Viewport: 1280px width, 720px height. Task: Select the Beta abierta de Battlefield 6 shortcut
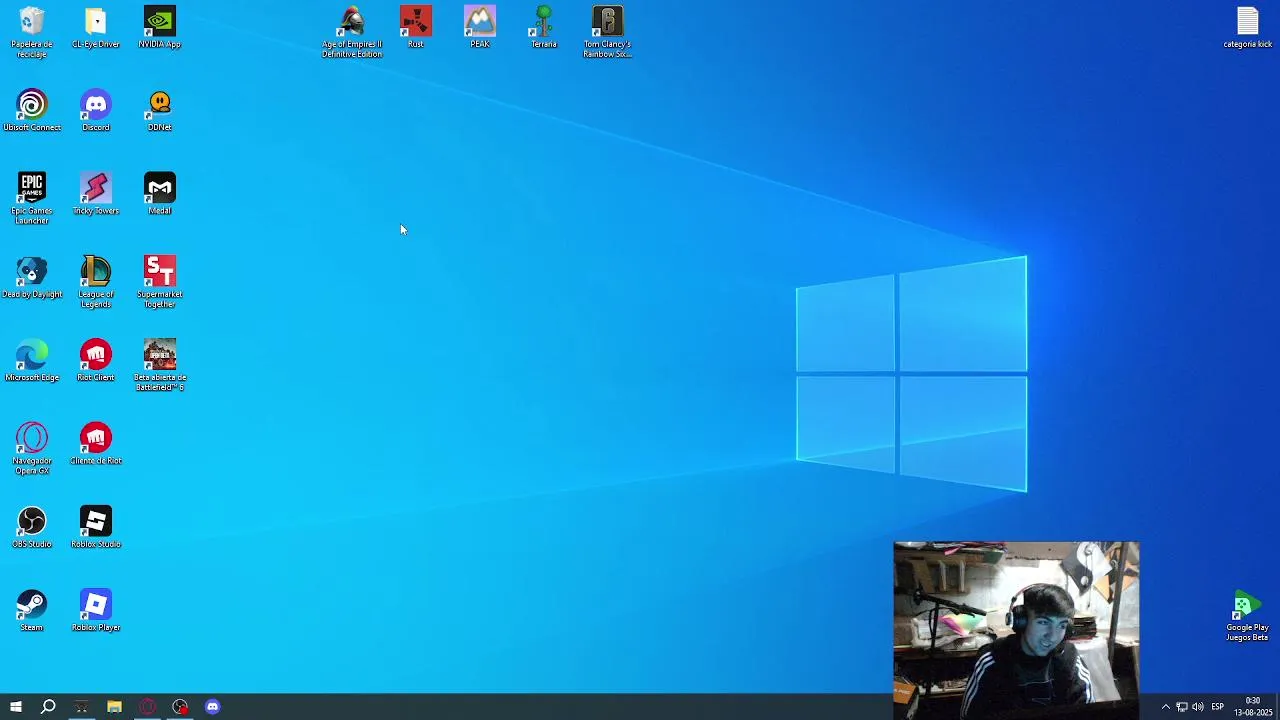(x=160, y=365)
